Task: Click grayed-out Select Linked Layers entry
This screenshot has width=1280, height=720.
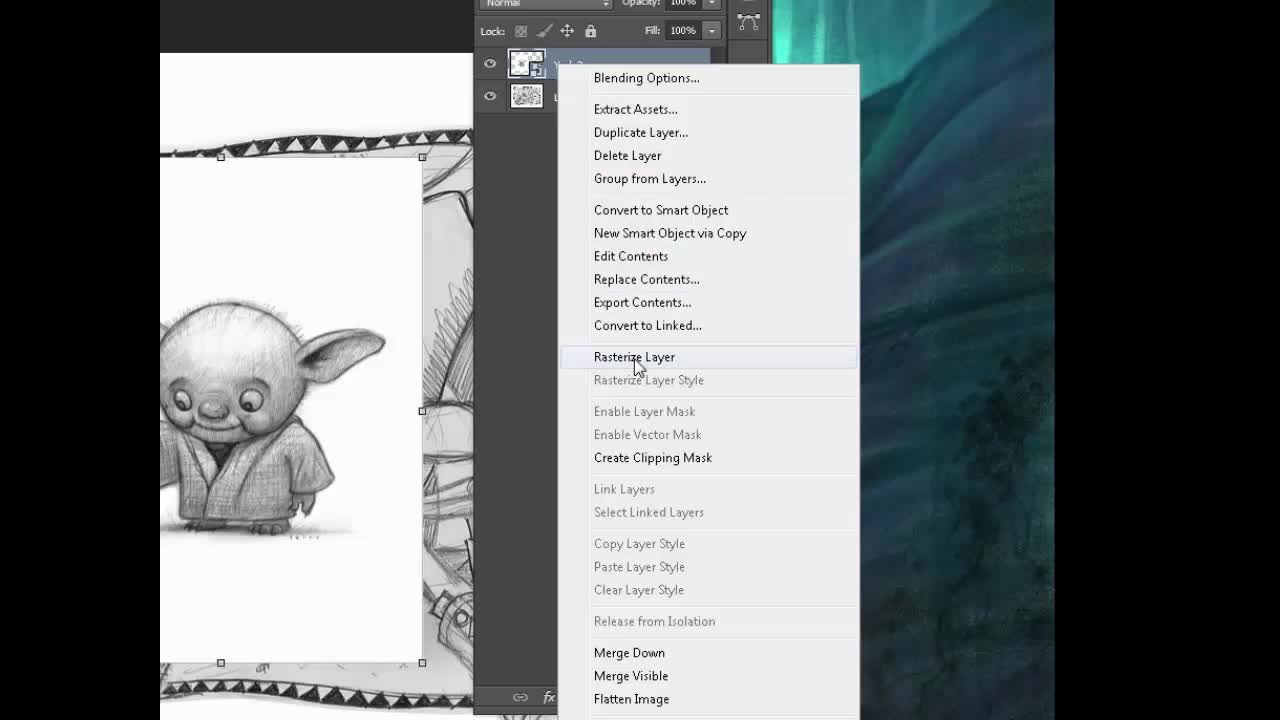Action: point(648,512)
